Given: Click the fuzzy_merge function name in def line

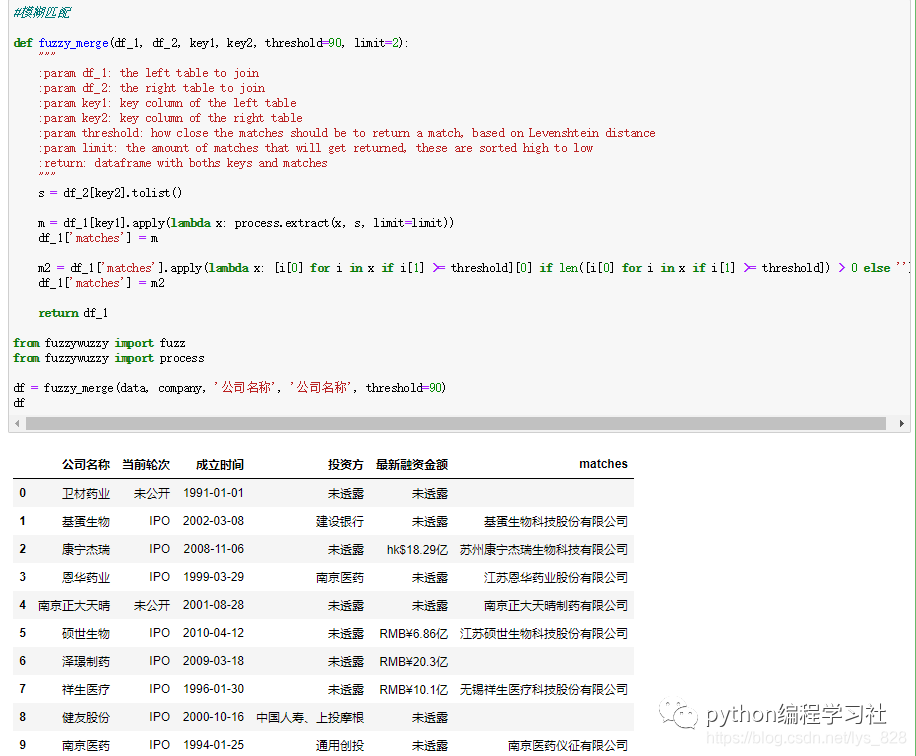Looking at the screenshot, I should point(74,43).
